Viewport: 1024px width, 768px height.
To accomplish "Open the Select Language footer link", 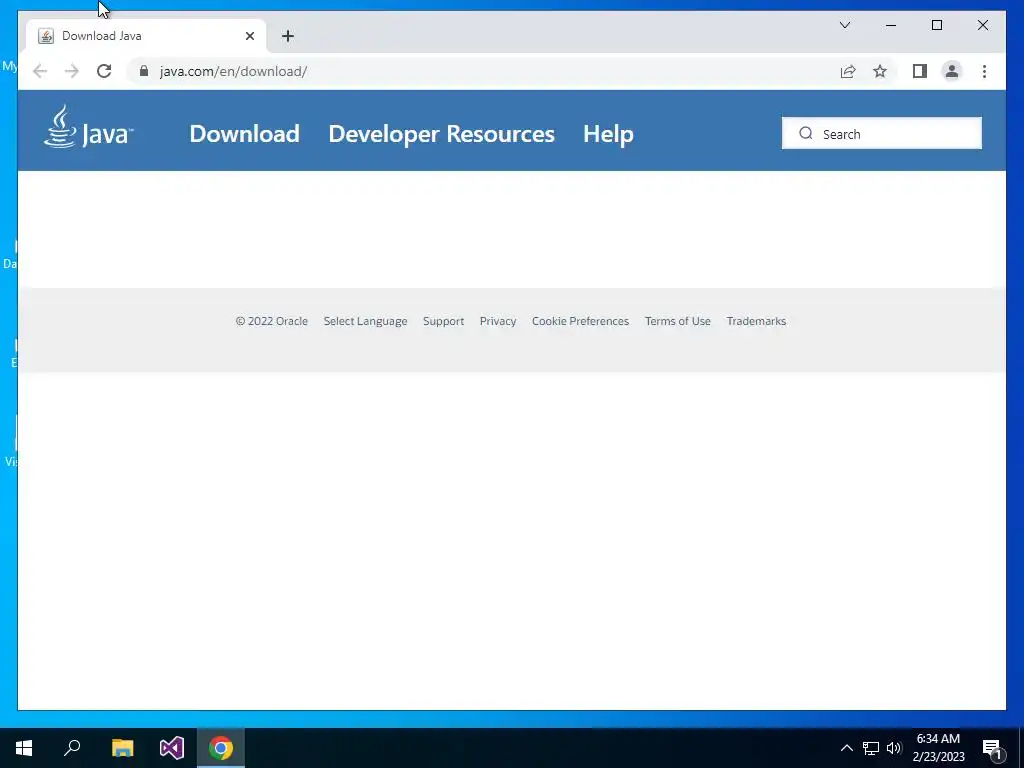I will click(365, 321).
